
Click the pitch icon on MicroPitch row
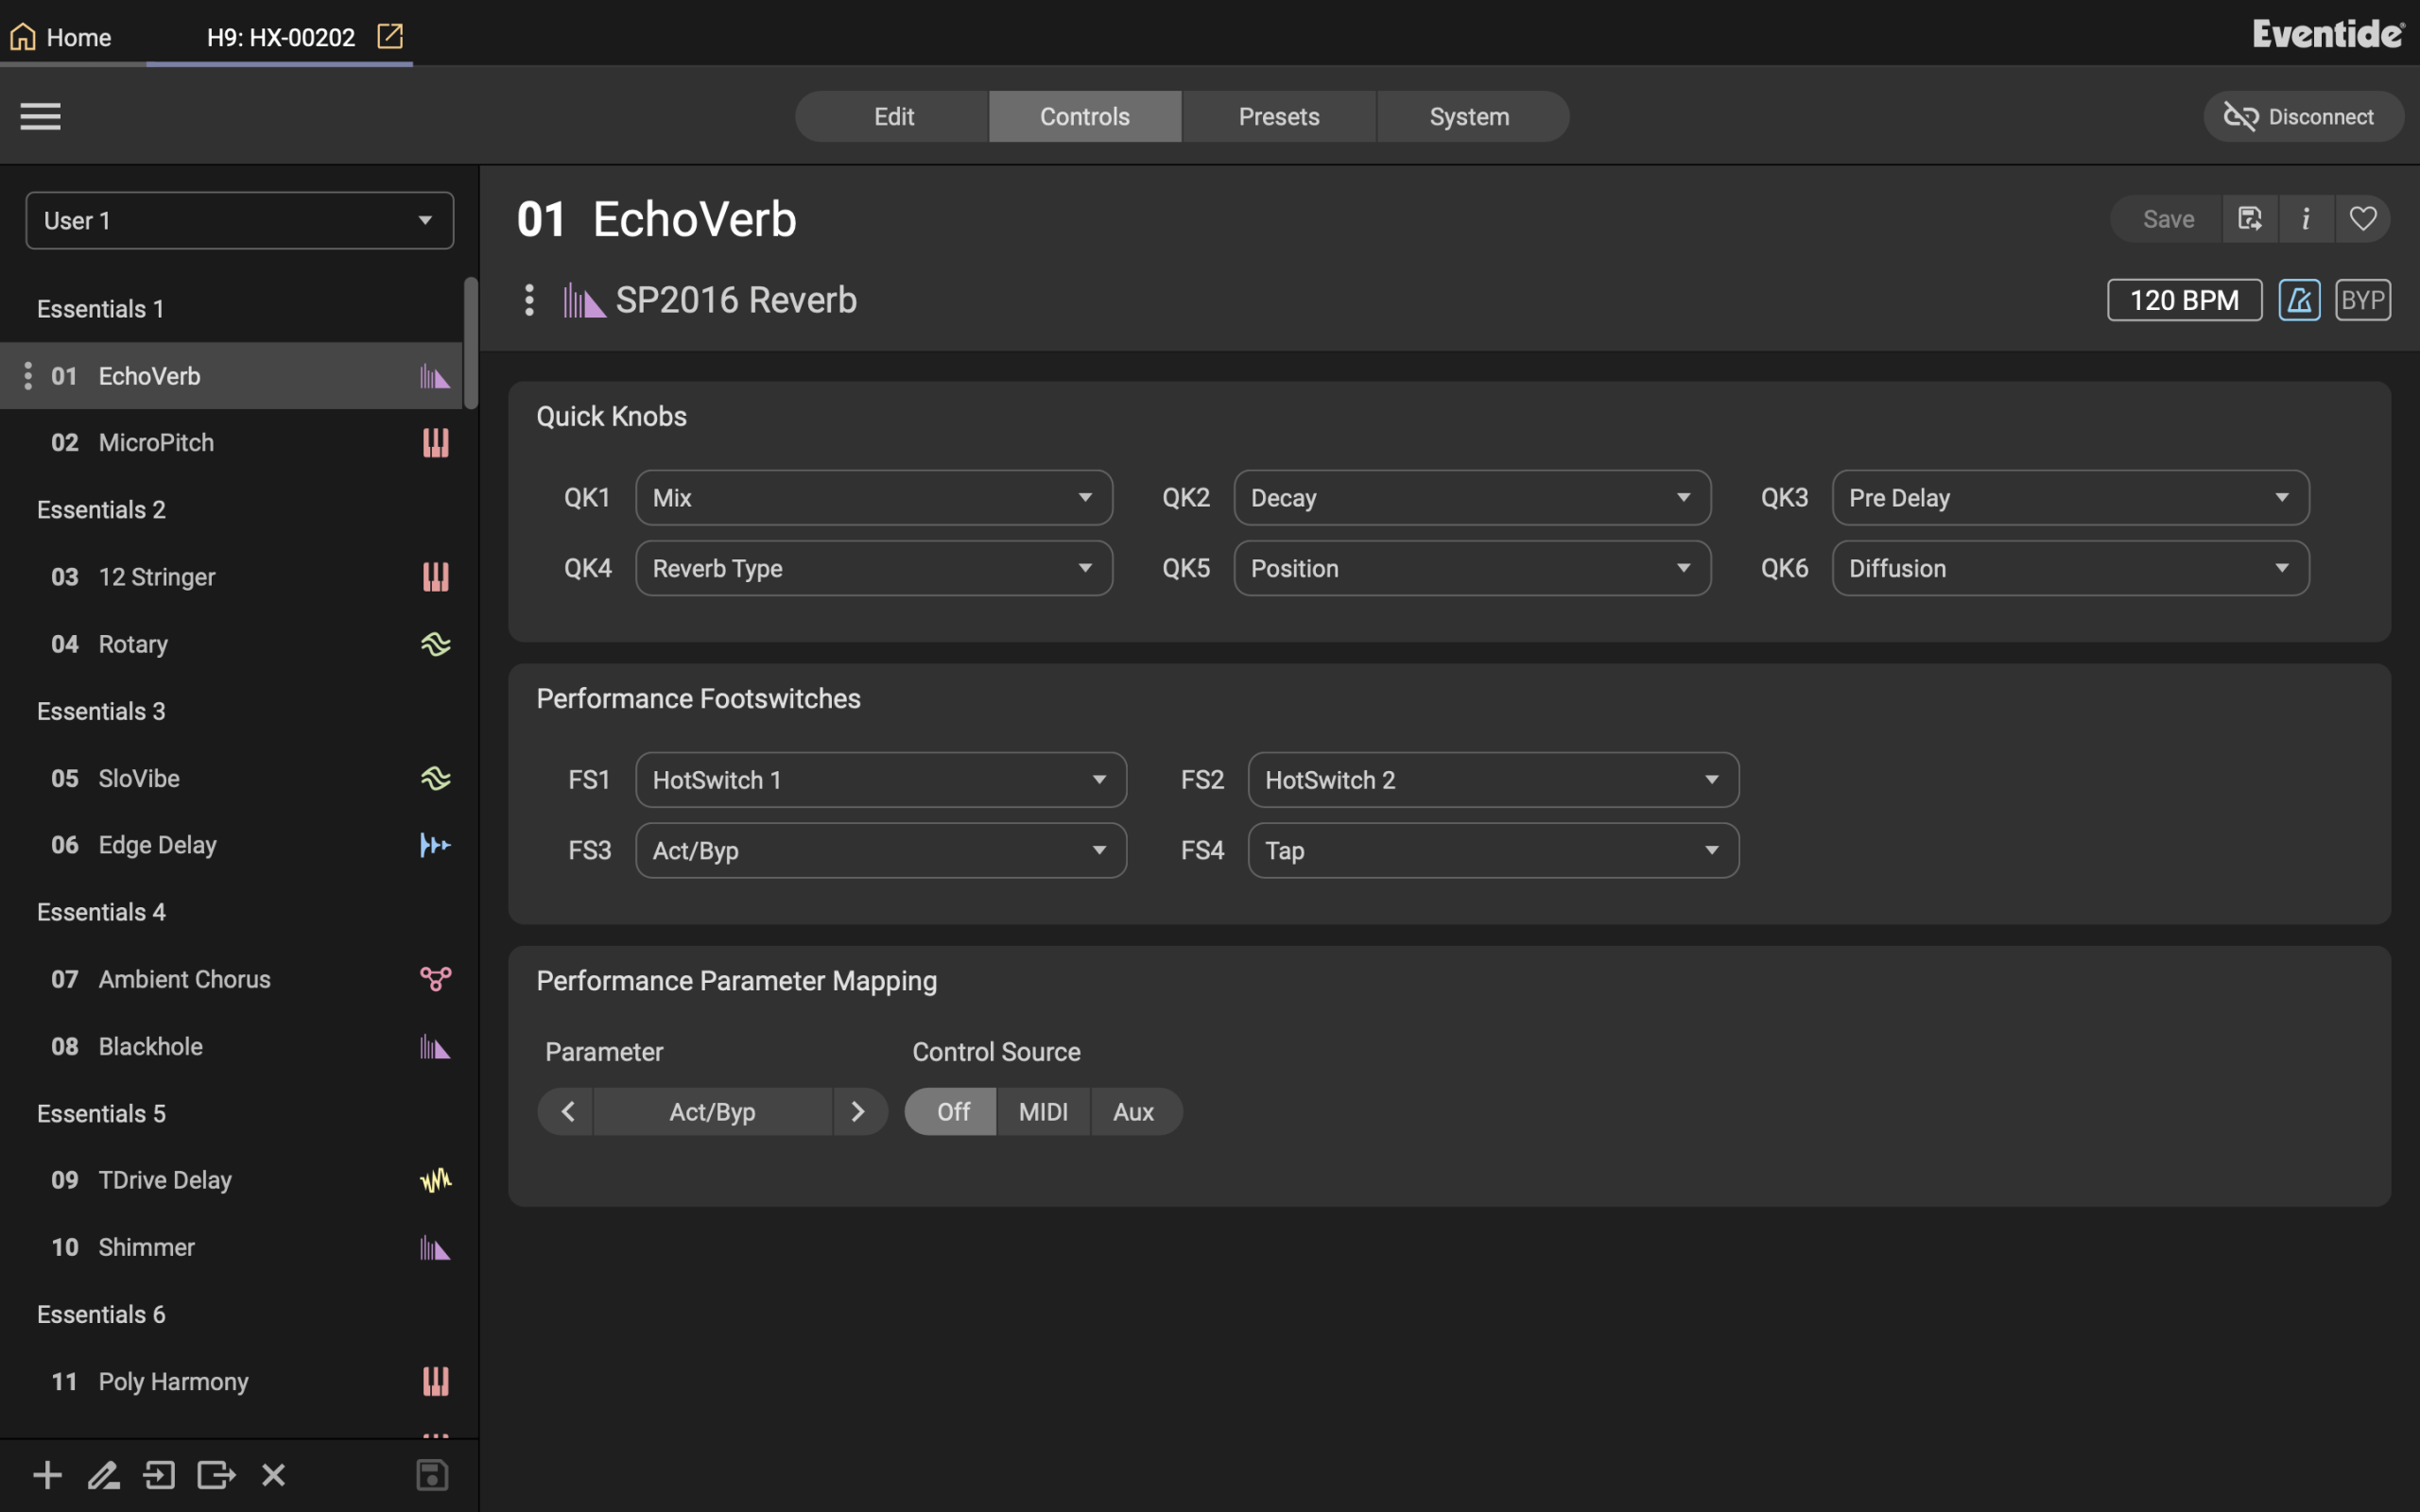click(435, 442)
